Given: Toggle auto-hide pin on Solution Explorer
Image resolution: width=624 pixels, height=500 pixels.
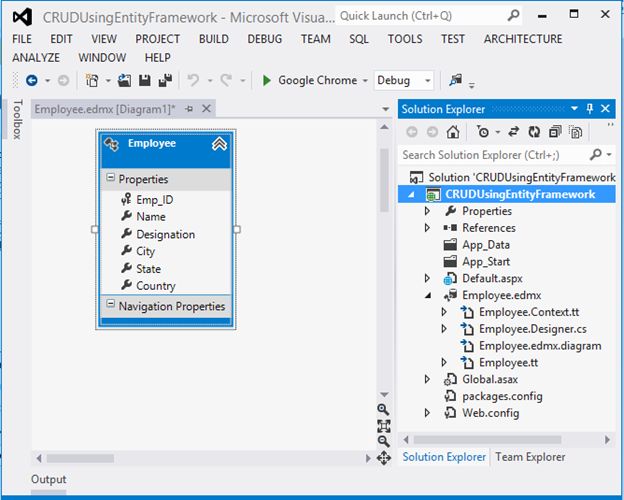Looking at the screenshot, I should point(590,108).
